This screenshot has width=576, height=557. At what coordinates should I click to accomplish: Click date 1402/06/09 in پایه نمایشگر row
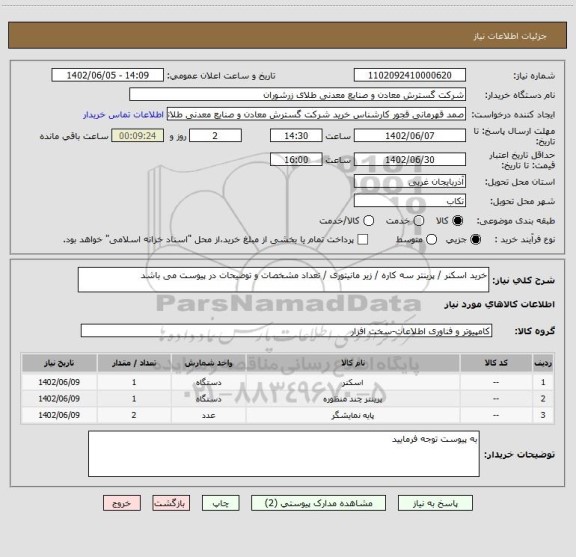[59, 415]
